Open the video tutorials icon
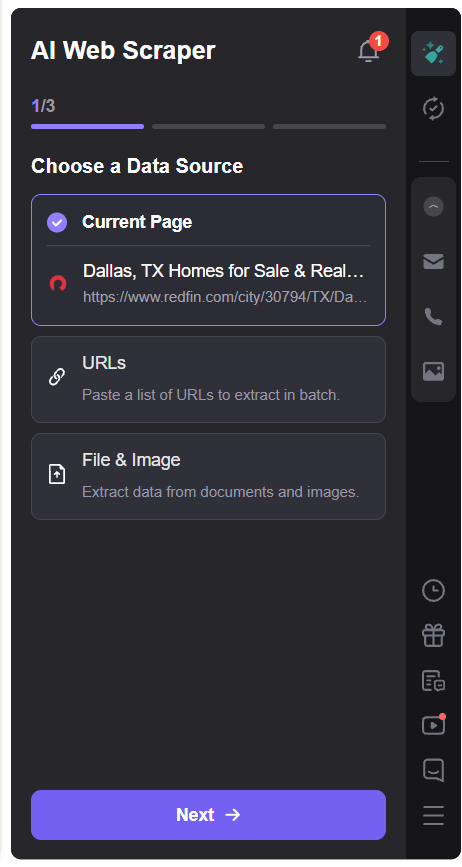The image size is (462, 867). pos(433,724)
